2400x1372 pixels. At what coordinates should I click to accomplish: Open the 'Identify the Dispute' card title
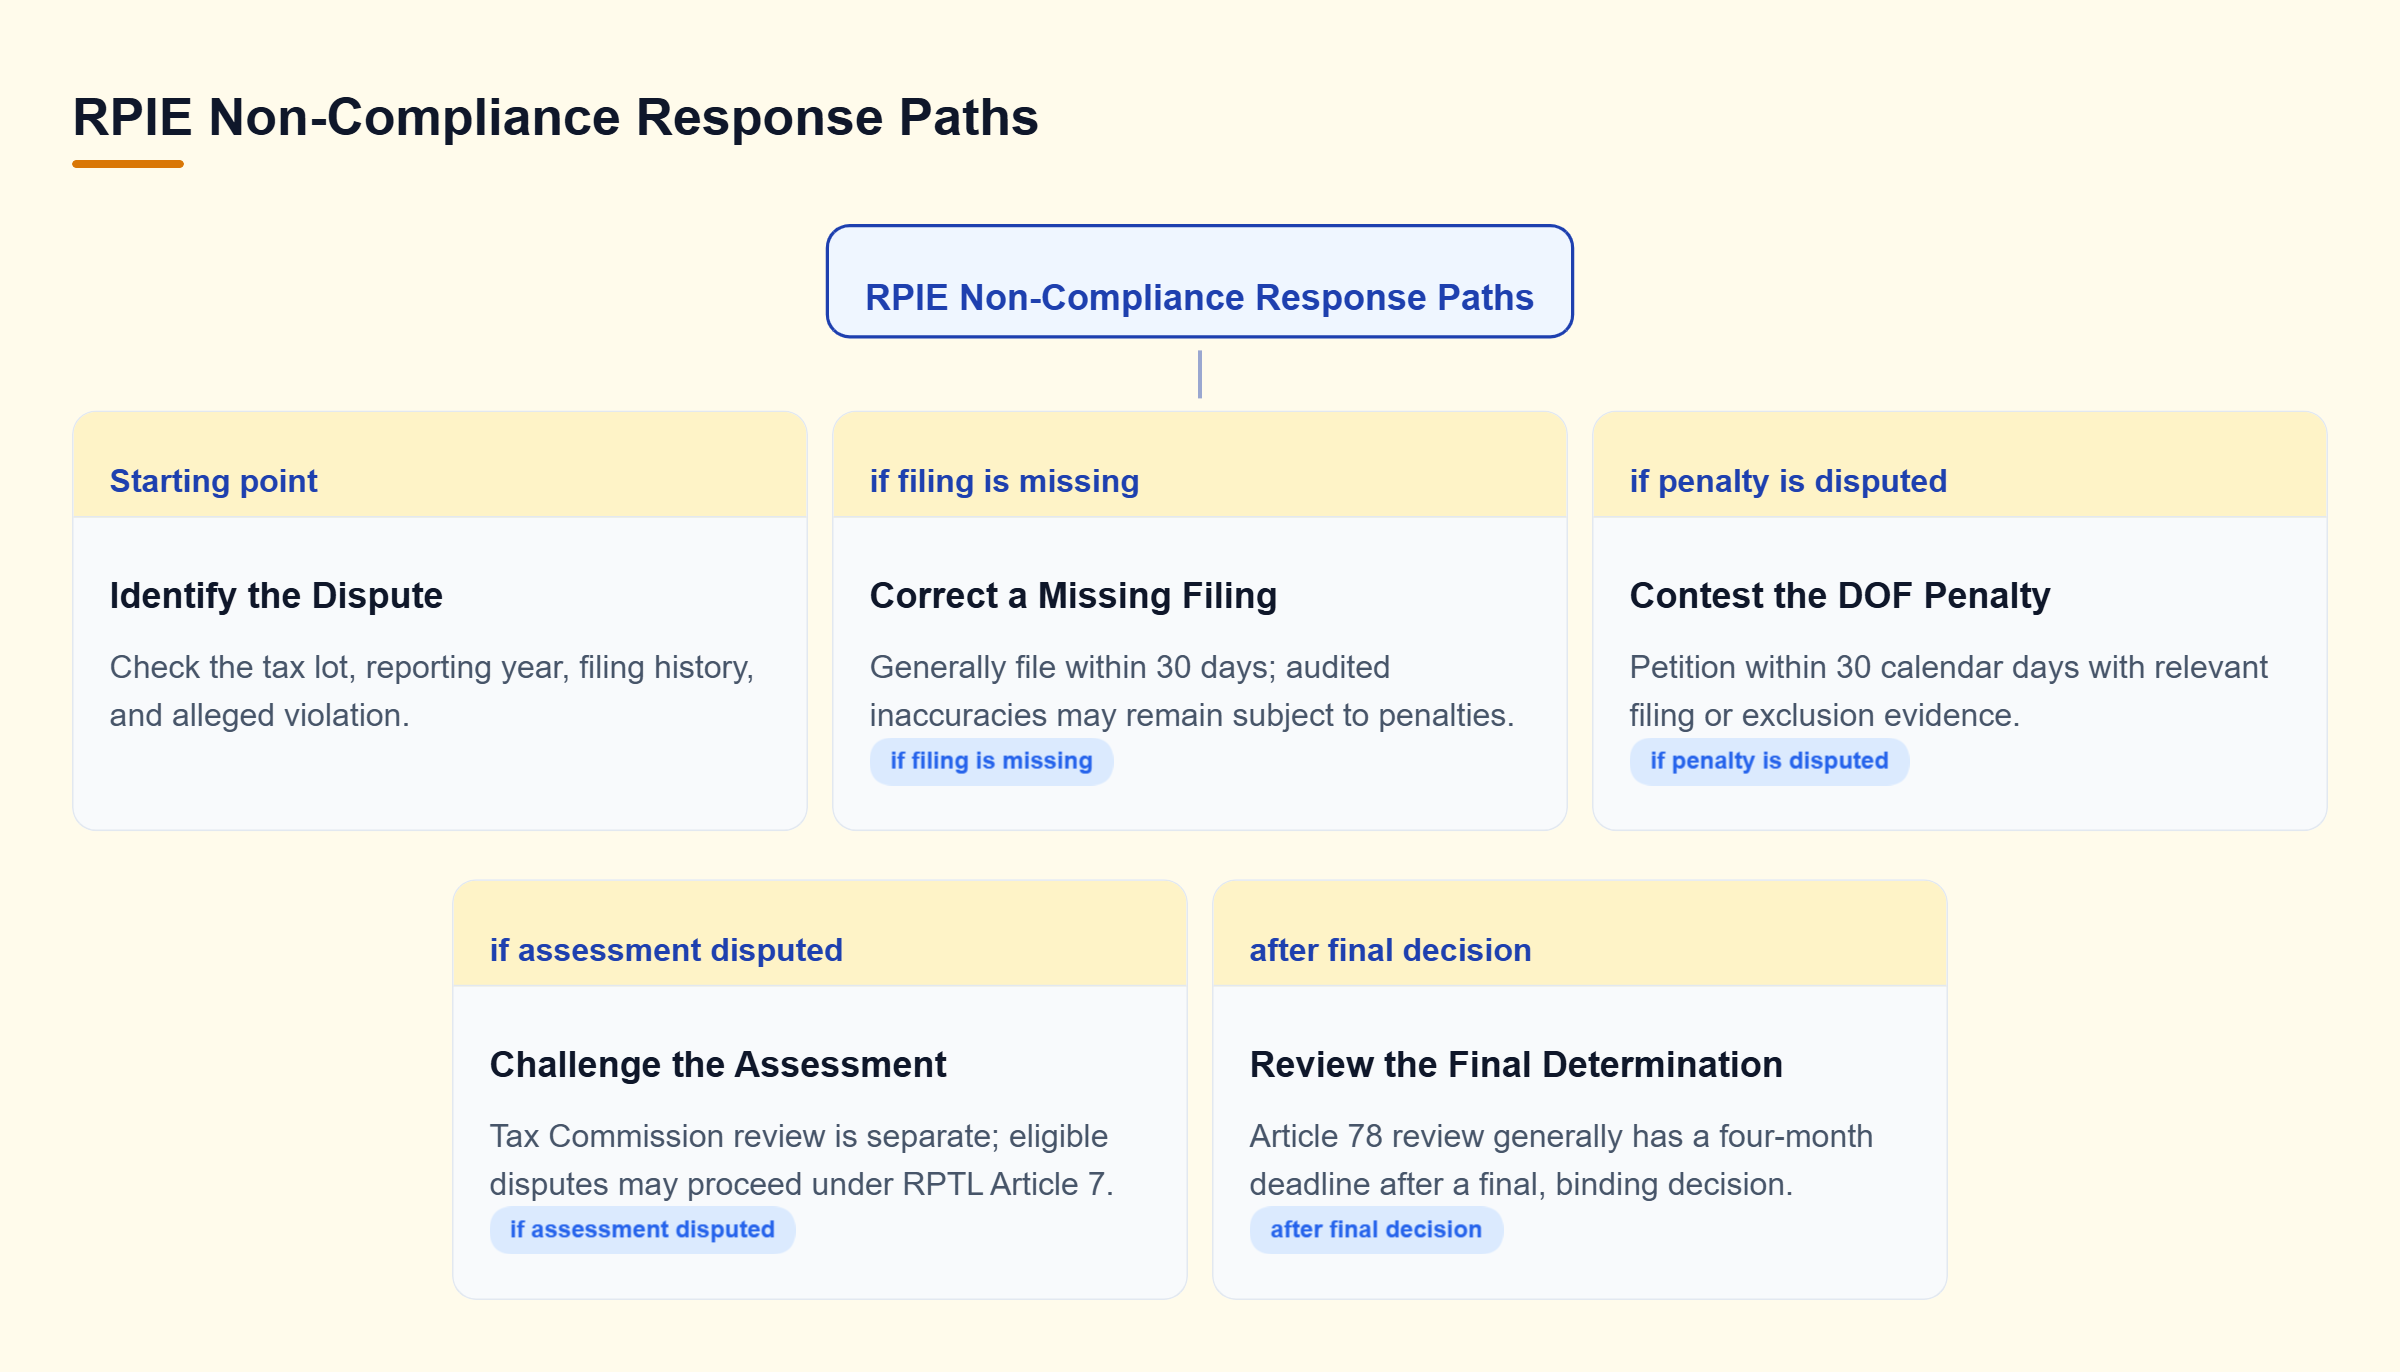(276, 595)
